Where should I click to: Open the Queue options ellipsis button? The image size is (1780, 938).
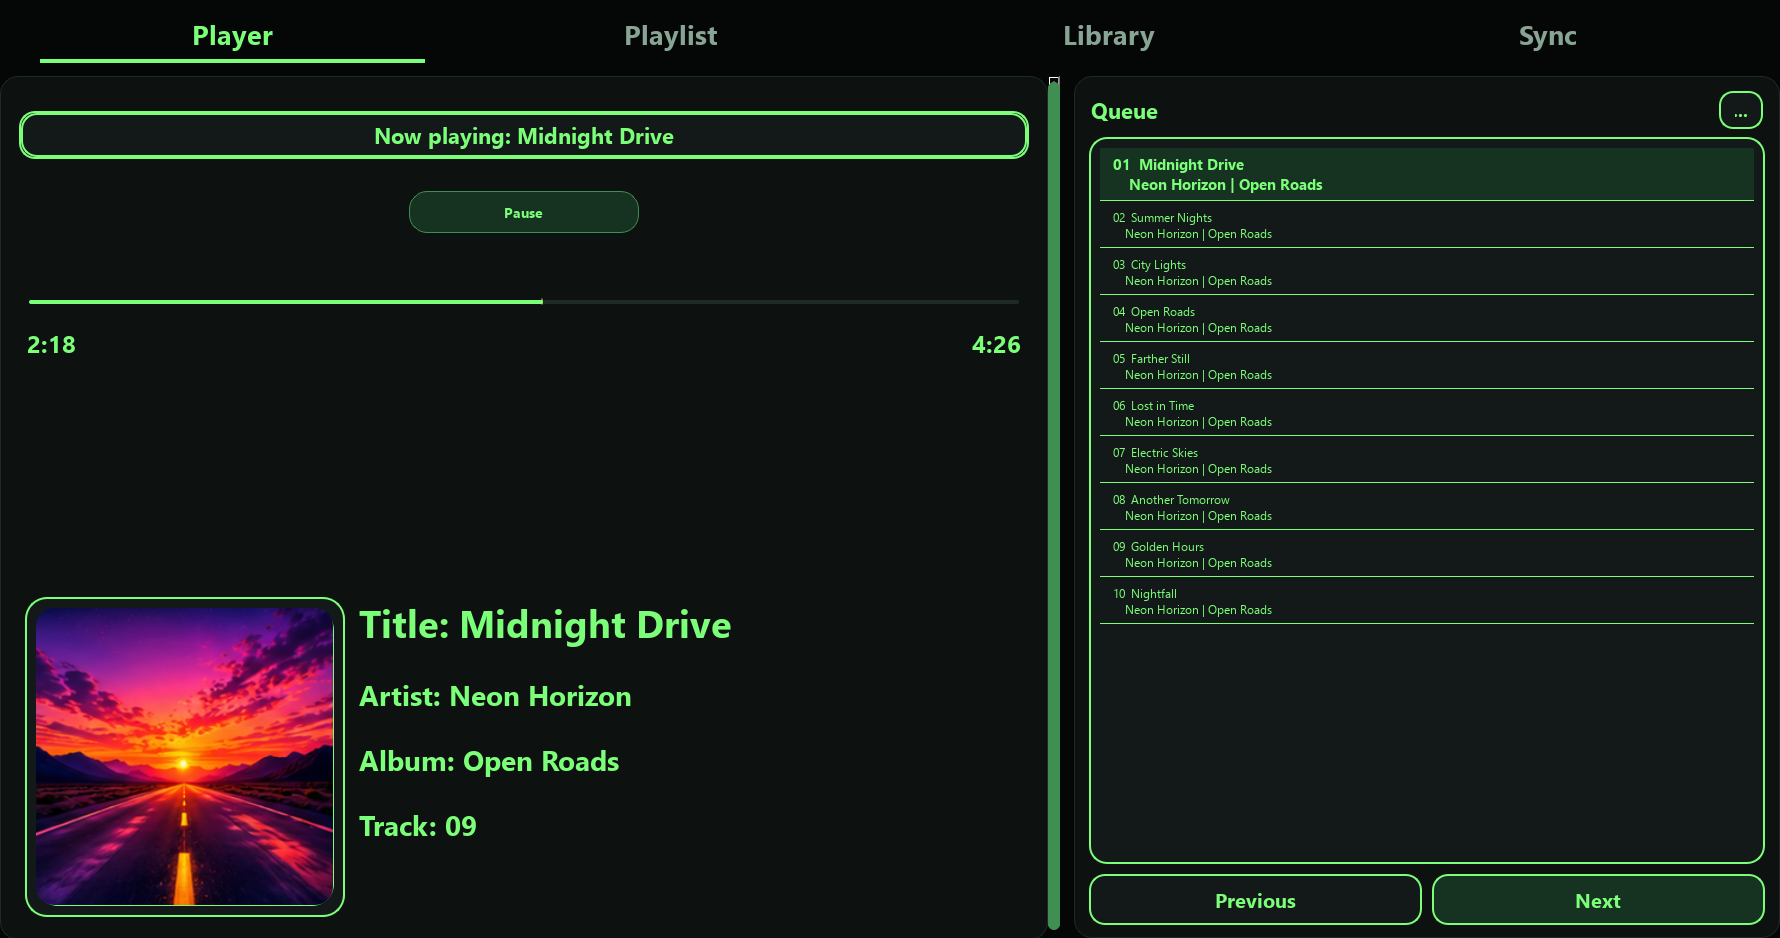pos(1740,111)
